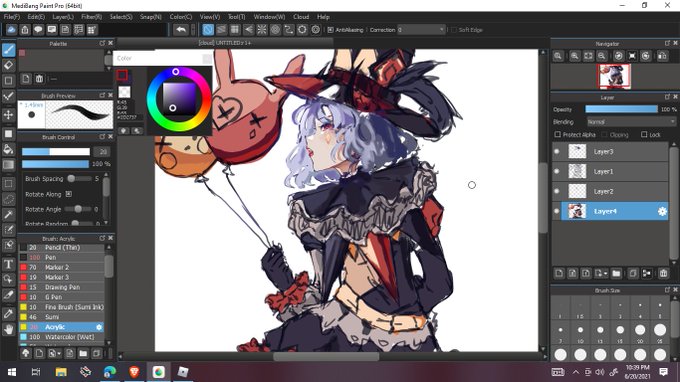Open the Select menu

point(121,16)
